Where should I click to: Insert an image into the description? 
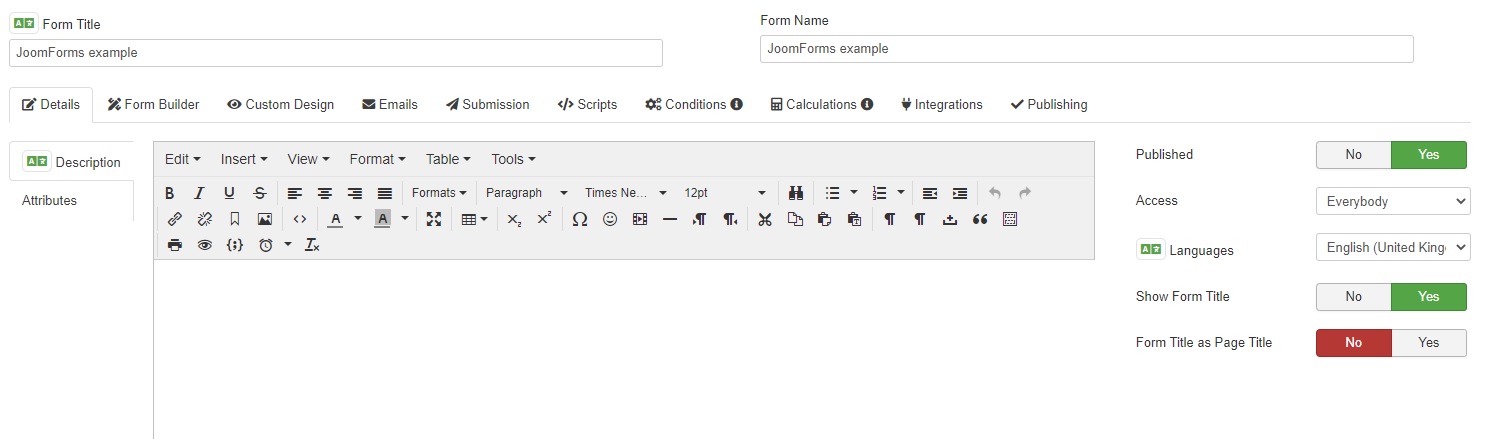tap(265, 219)
